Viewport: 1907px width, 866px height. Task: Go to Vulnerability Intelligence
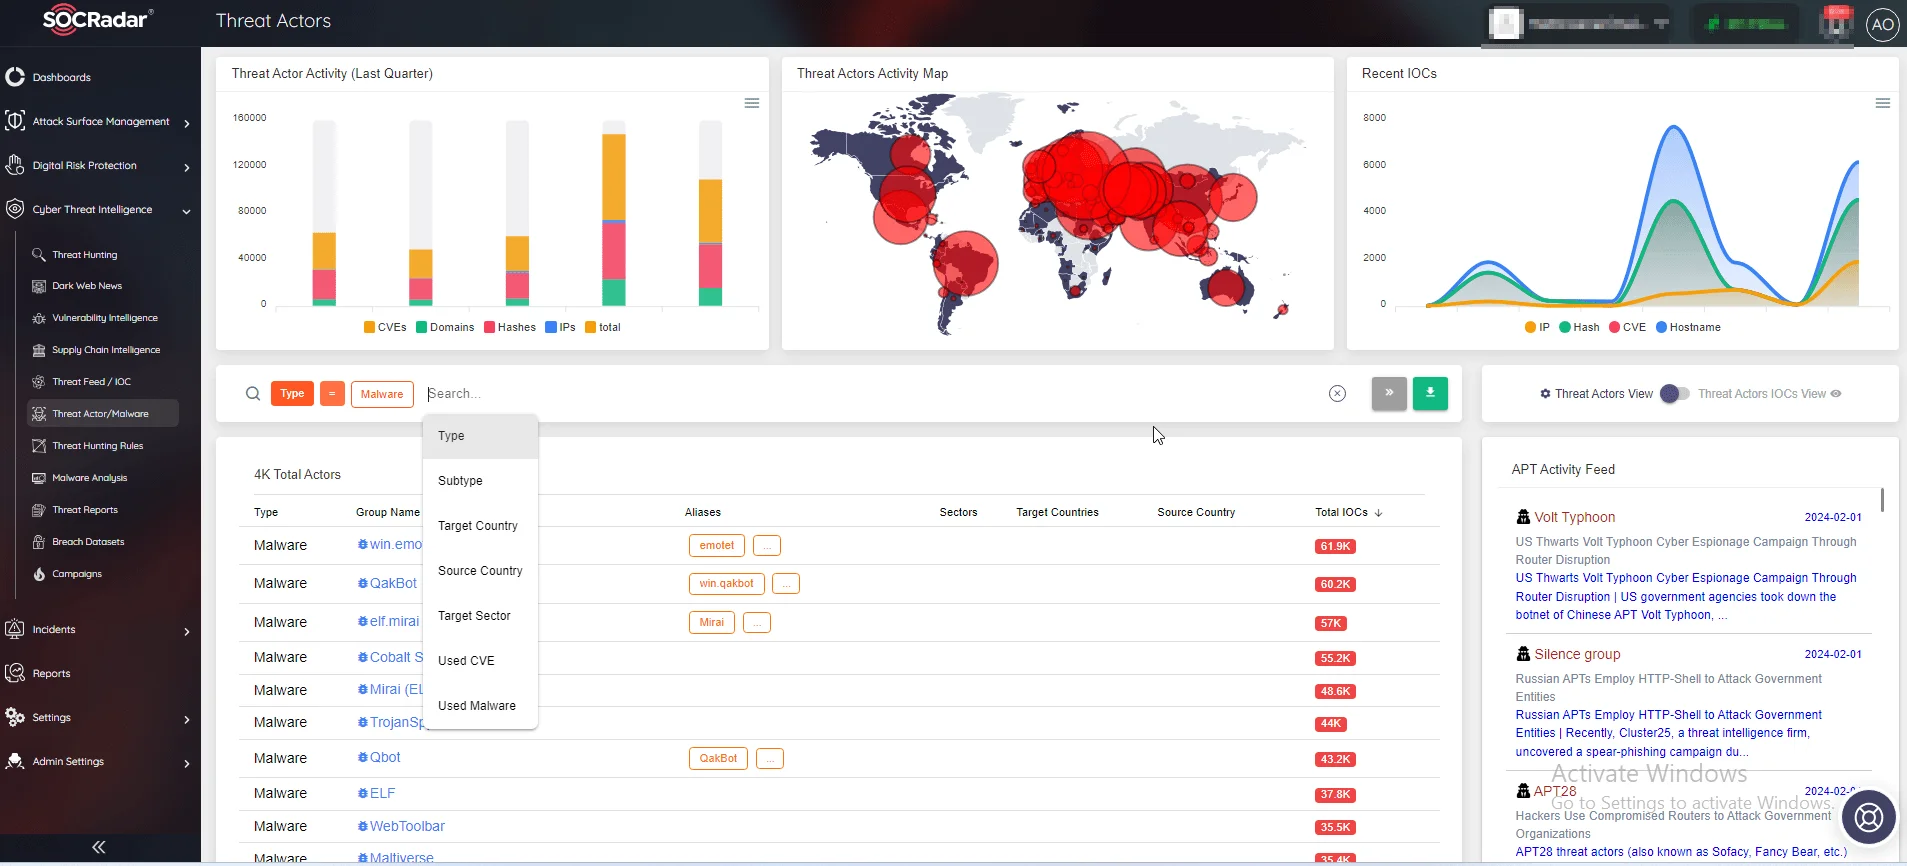(104, 318)
